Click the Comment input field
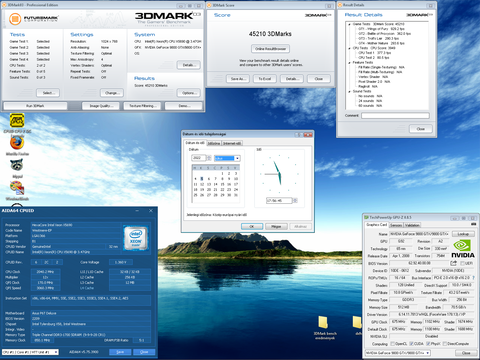This screenshot has width=480, height=360. pos(395,115)
